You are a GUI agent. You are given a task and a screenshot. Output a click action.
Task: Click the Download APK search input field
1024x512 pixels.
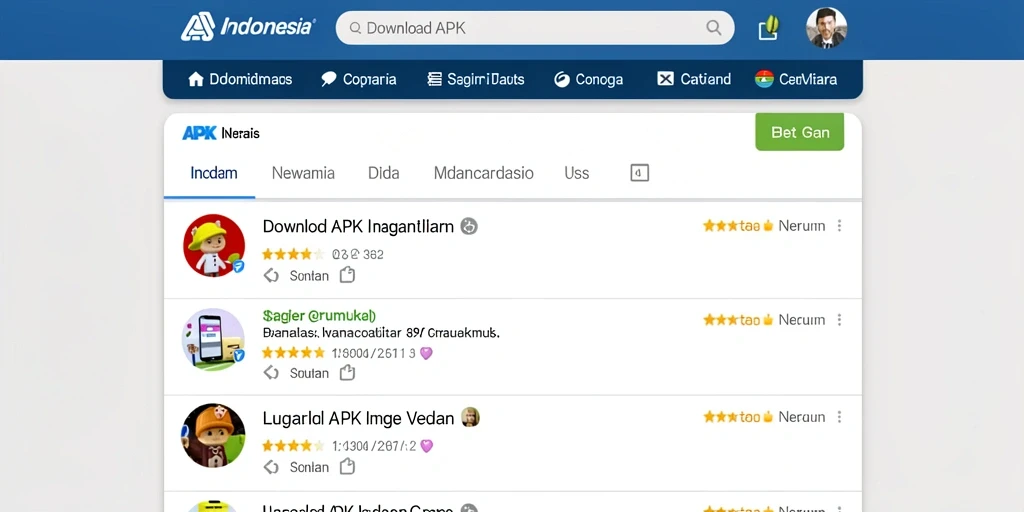[x=535, y=28]
